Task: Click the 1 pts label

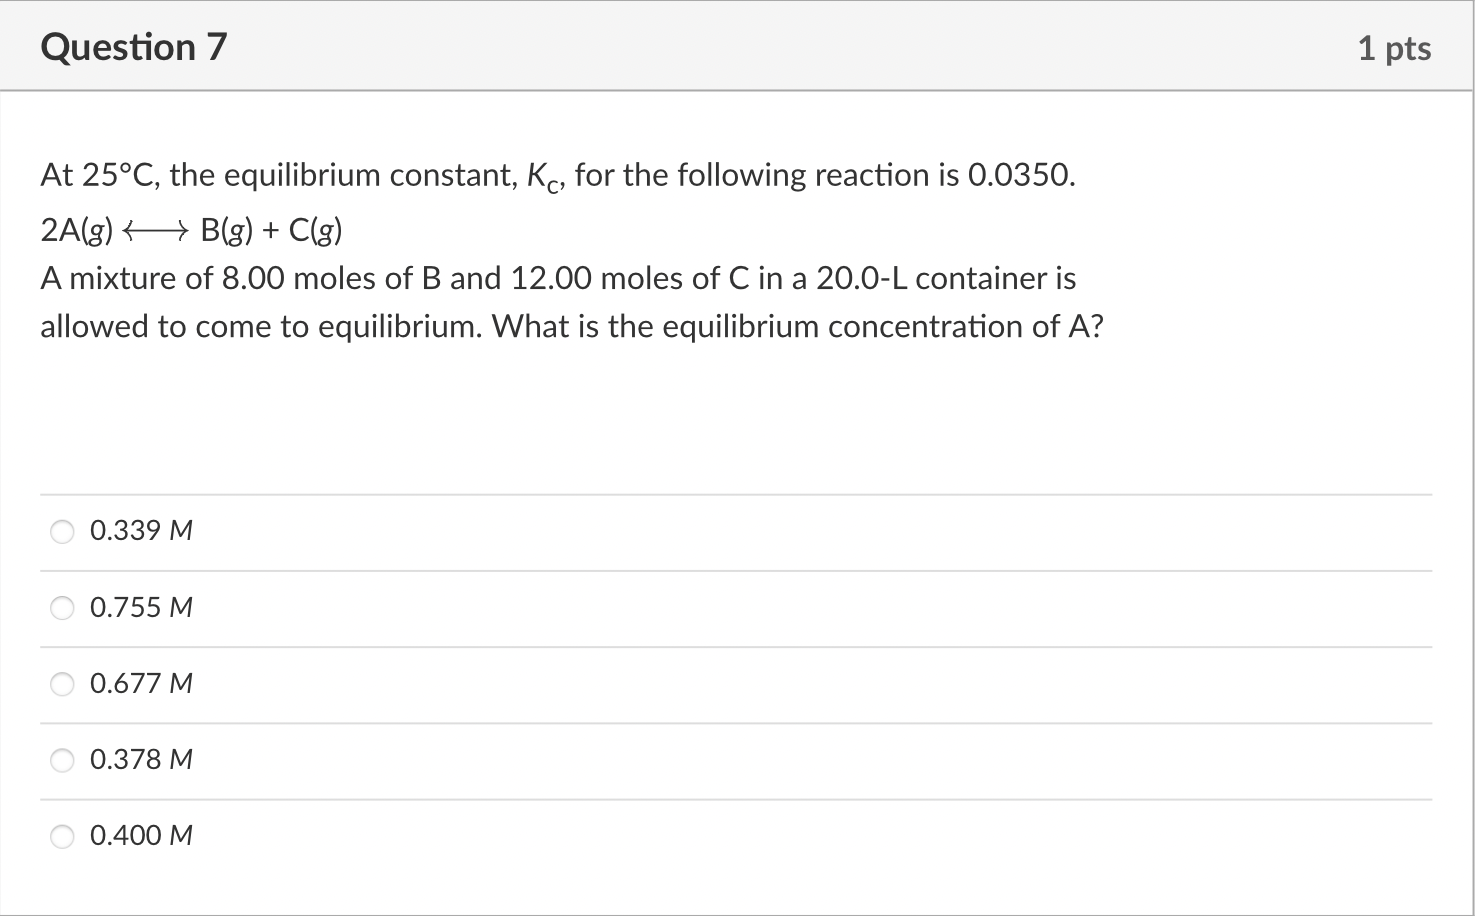Action: click(x=1396, y=46)
